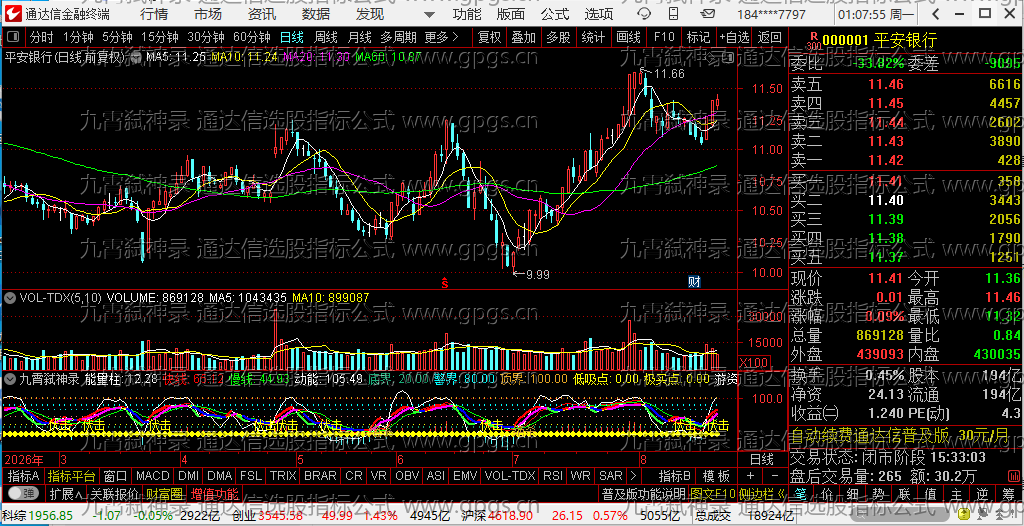Select the 指标平台 tab
The image size is (1024, 526).
click(x=71, y=476)
